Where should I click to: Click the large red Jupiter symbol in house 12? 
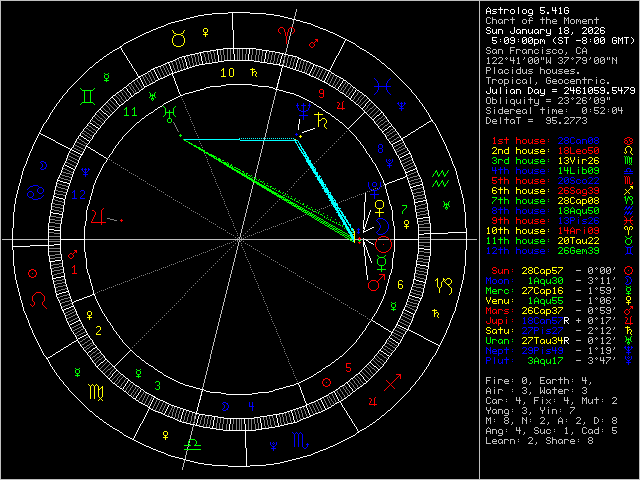pos(100,216)
